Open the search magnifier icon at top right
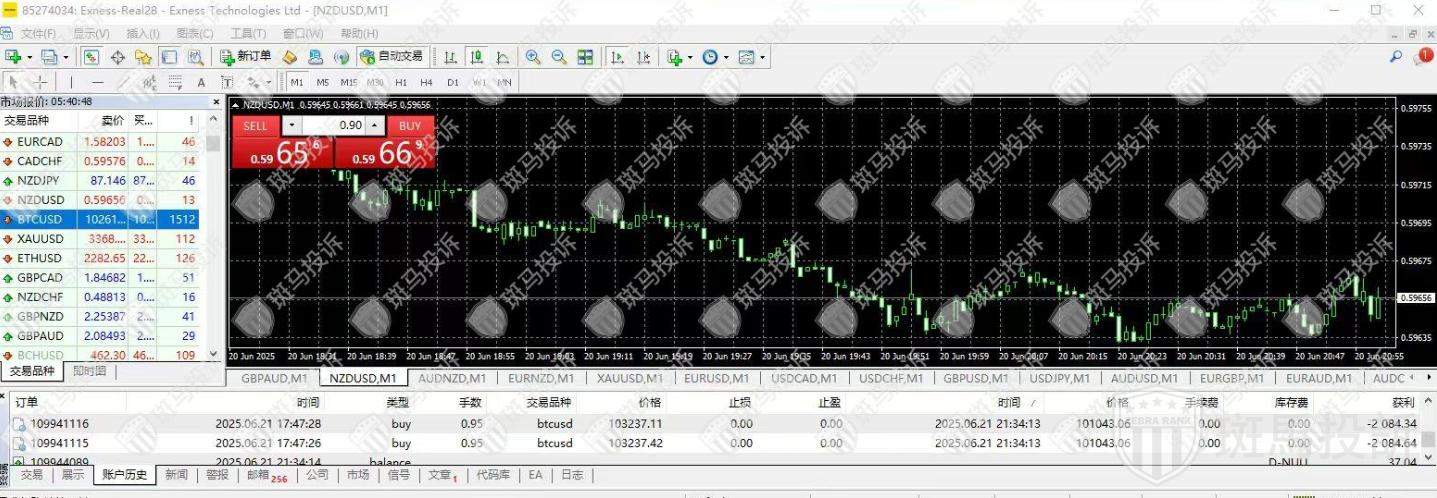Viewport: 1437px width, 498px height. pyautogui.click(x=1396, y=57)
